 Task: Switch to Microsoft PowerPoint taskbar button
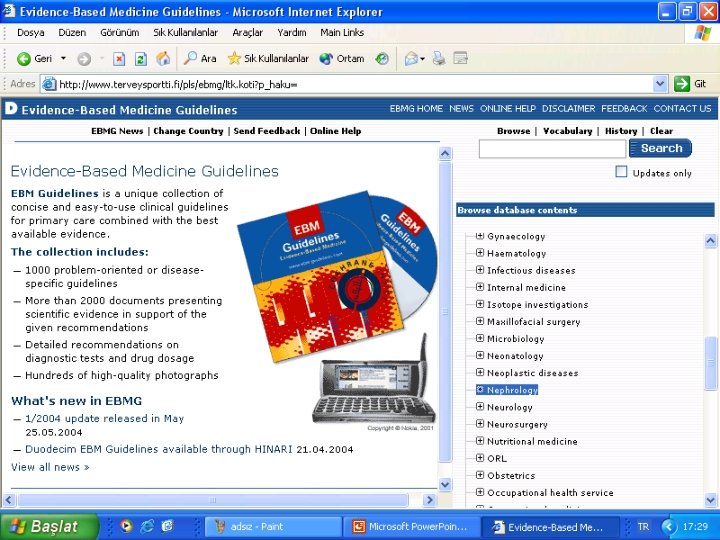click(412, 527)
